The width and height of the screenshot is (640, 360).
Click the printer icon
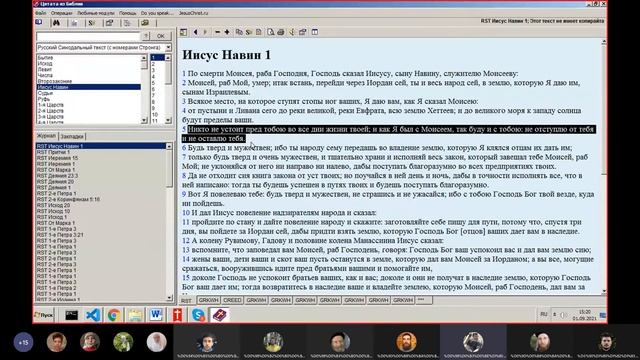coord(281,32)
